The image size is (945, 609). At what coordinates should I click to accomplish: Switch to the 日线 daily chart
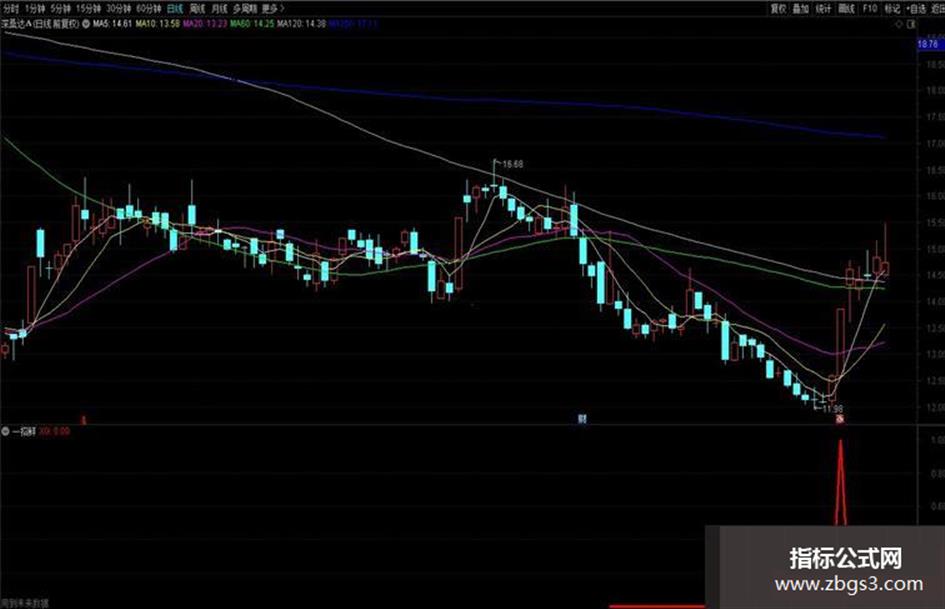[175, 8]
